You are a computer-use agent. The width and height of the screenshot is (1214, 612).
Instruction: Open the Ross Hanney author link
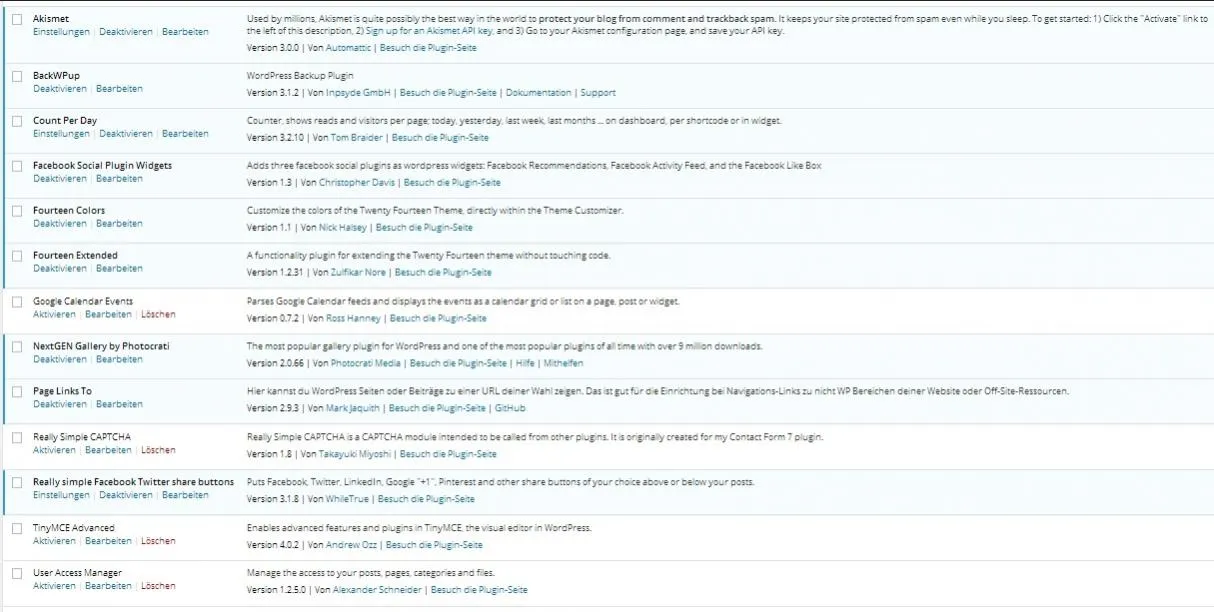(x=353, y=319)
